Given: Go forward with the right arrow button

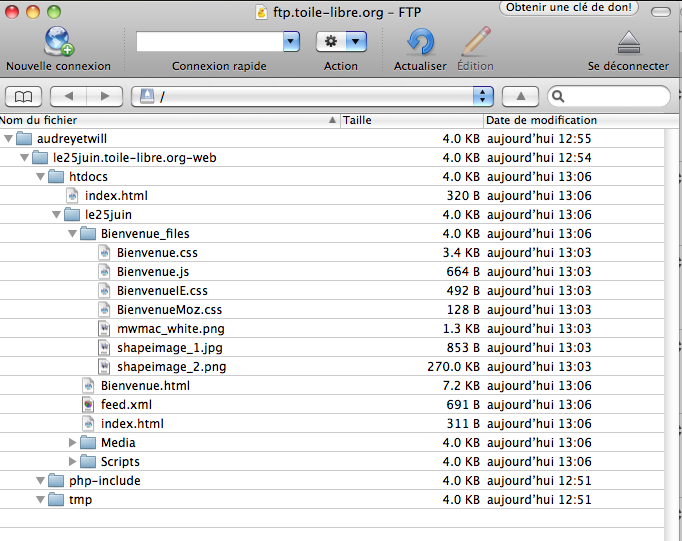Looking at the screenshot, I should coord(104,96).
